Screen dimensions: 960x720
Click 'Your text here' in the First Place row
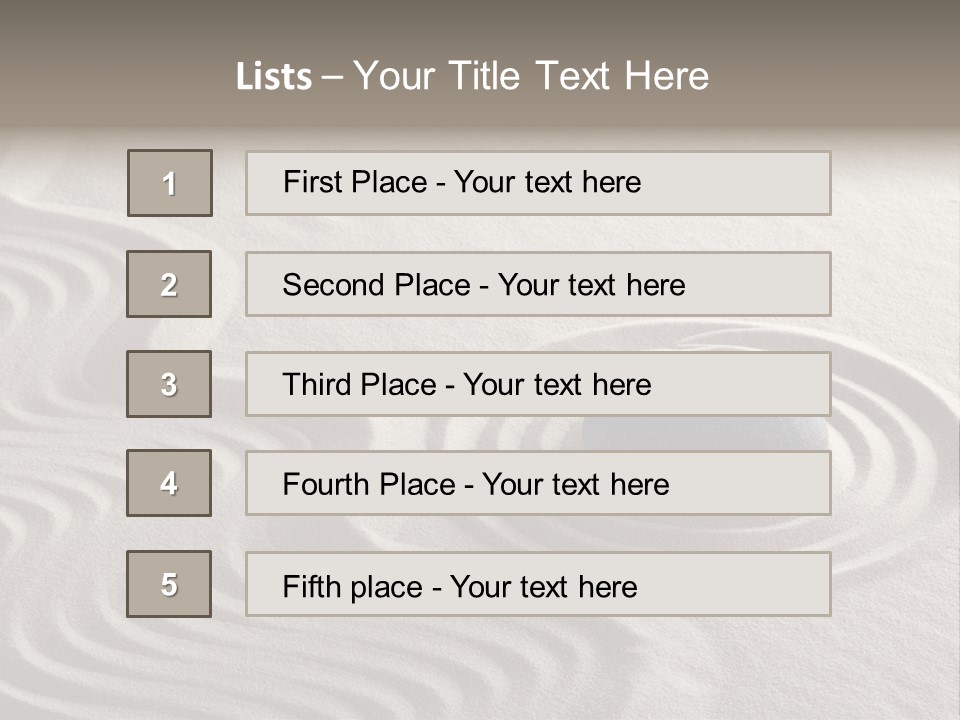tap(547, 182)
